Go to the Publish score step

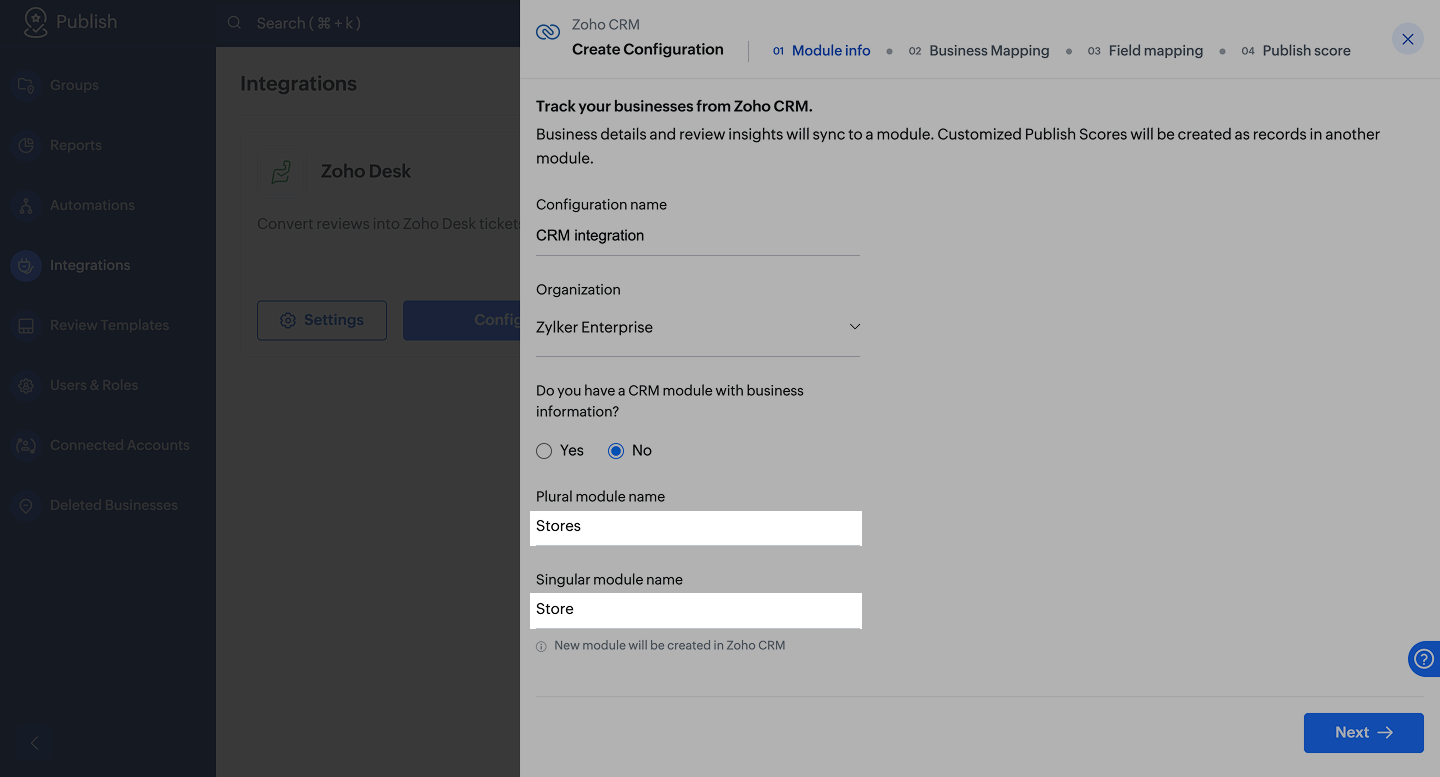[x=1296, y=50]
